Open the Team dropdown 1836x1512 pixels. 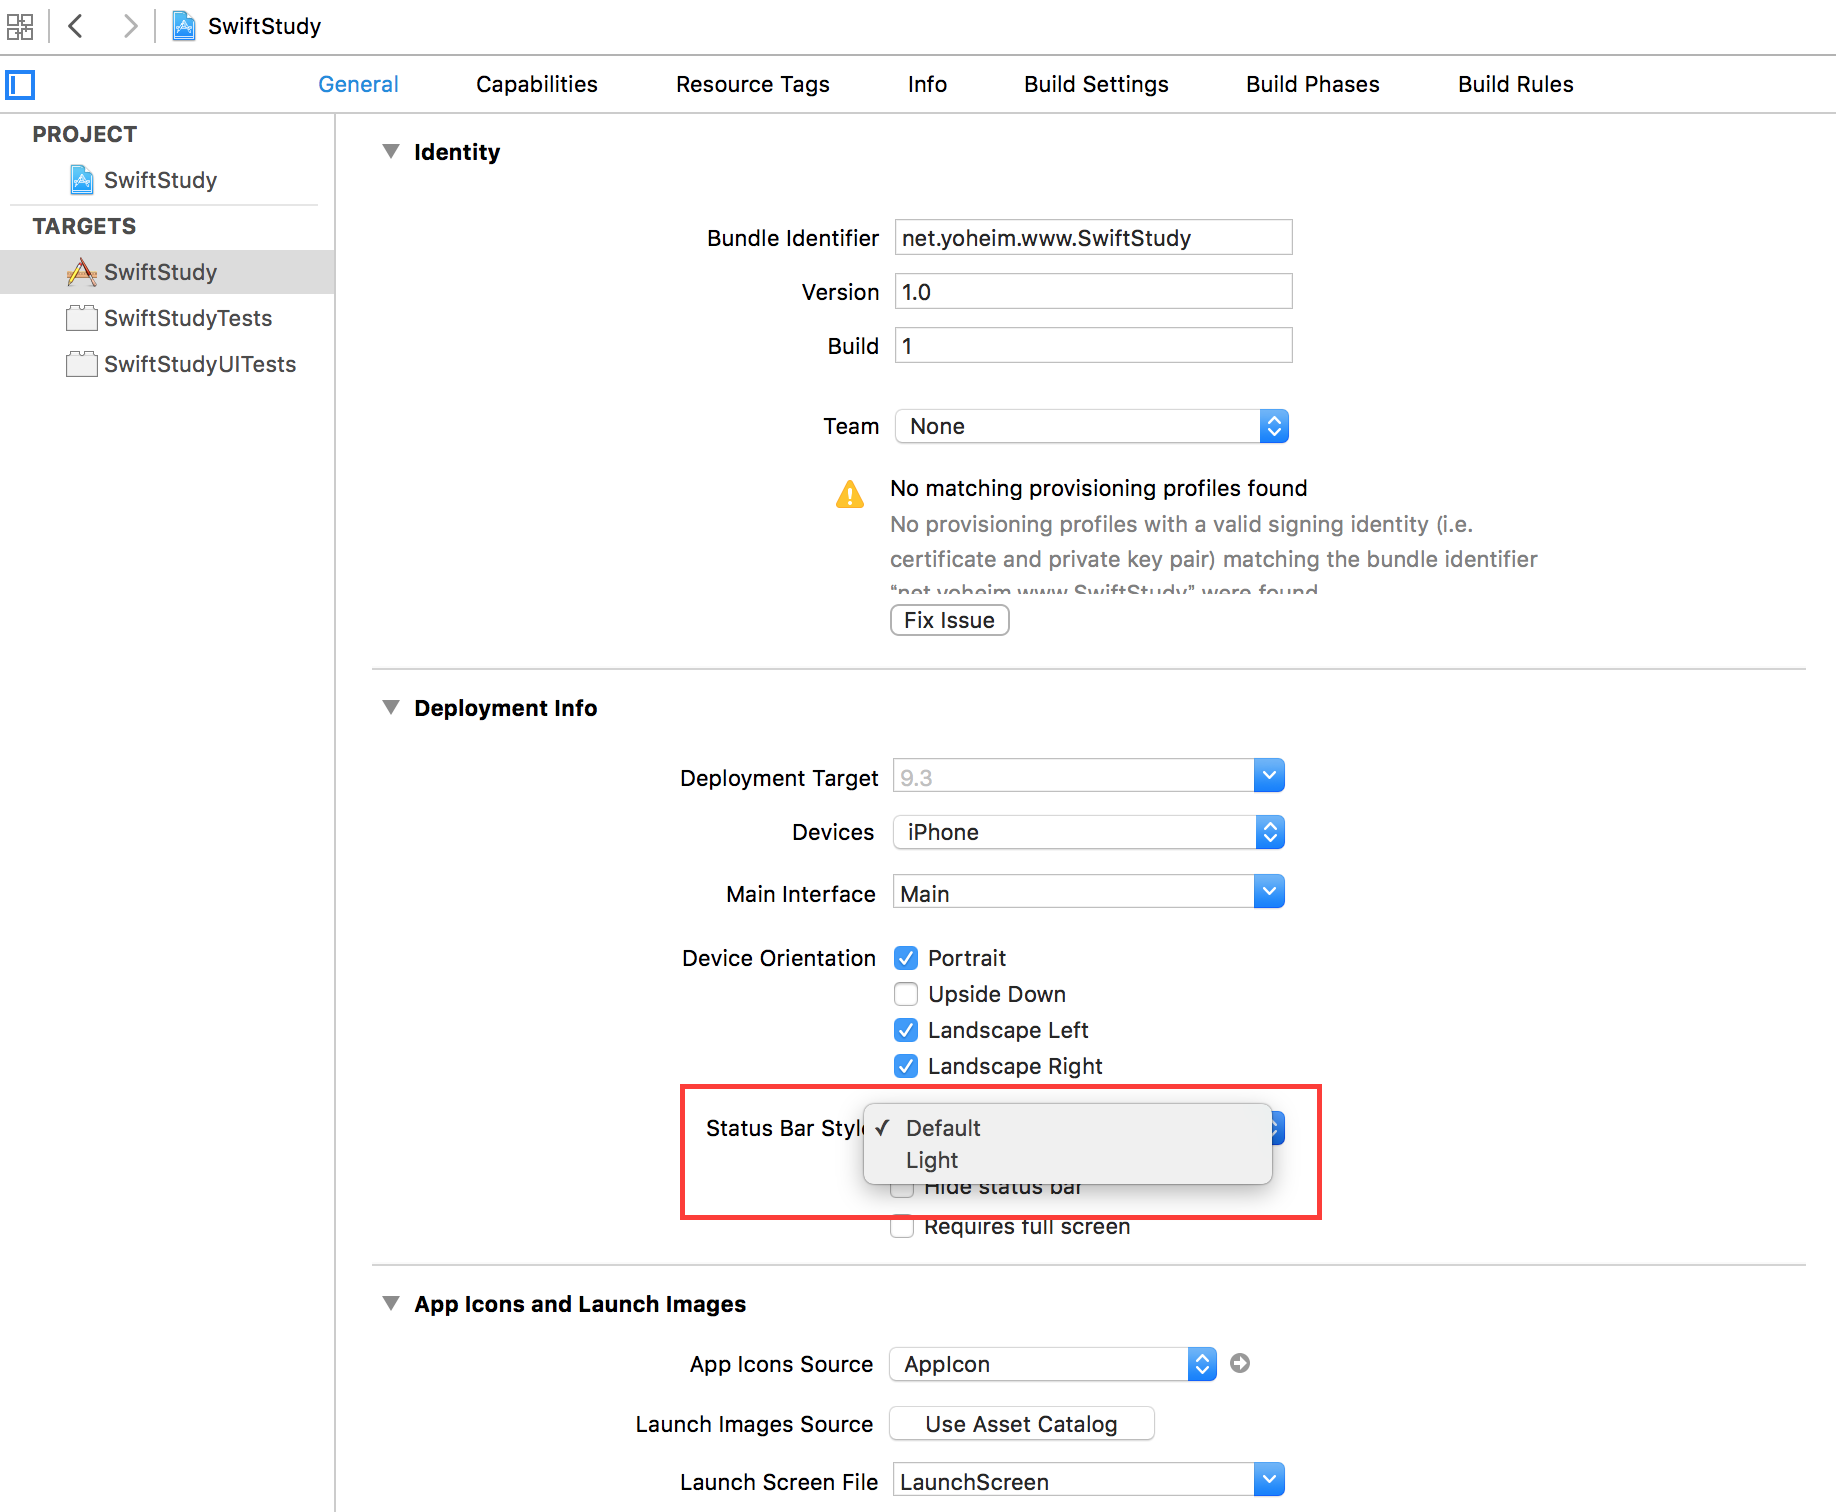pyautogui.click(x=1092, y=426)
